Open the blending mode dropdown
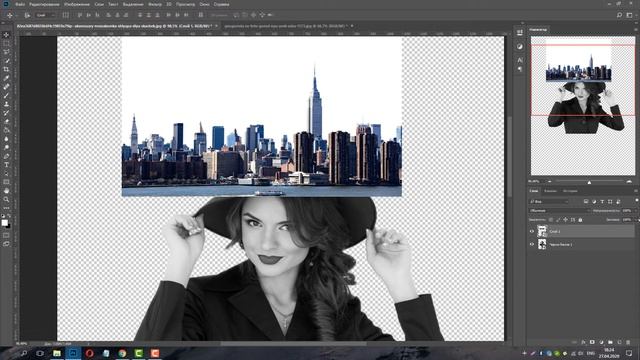Screen dimensions: 640x360 point(560,211)
